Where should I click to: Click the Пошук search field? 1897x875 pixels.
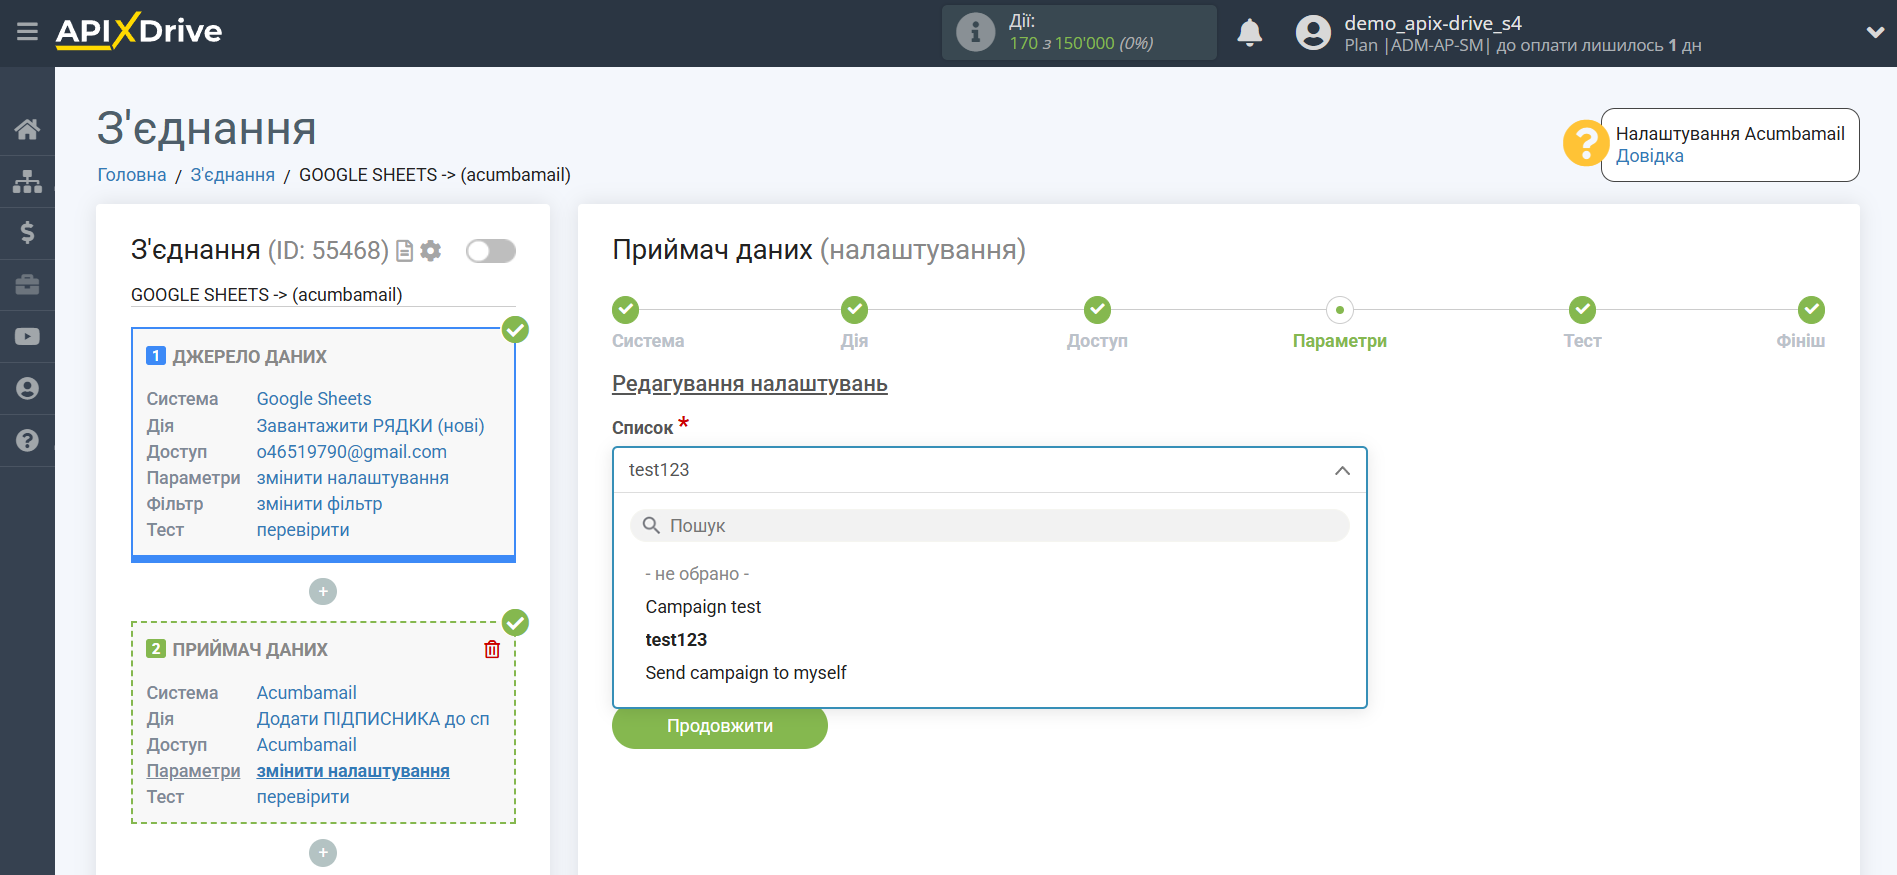click(x=990, y=526)
